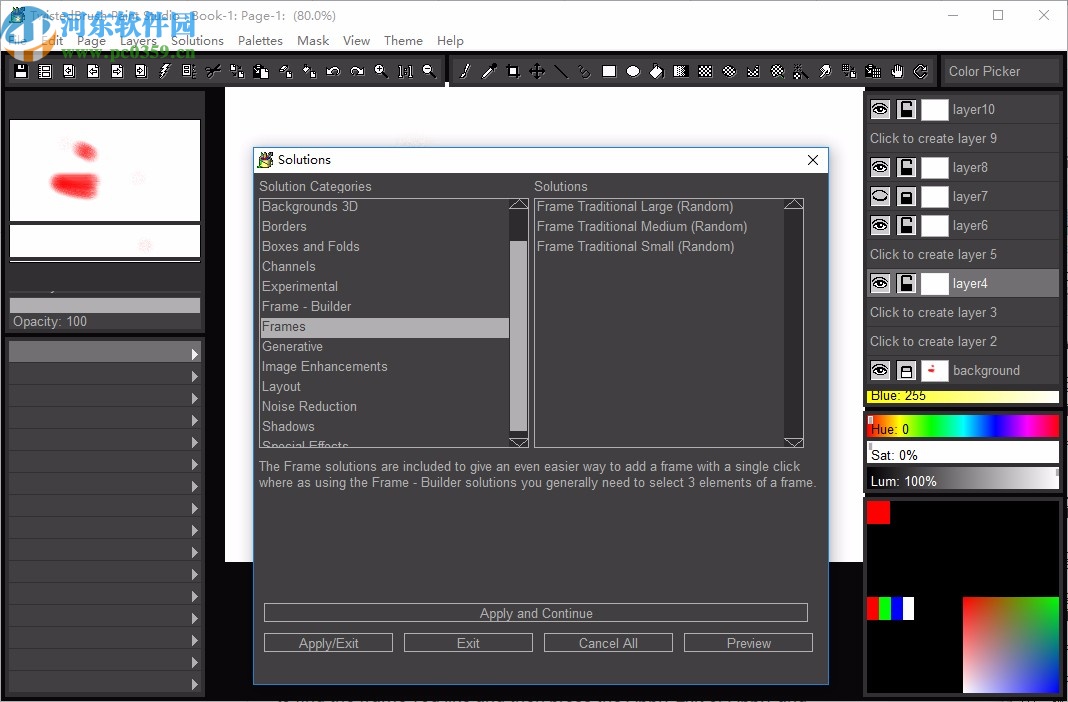
Task: Toggle the lock on layer8
Action: (906, 168)
